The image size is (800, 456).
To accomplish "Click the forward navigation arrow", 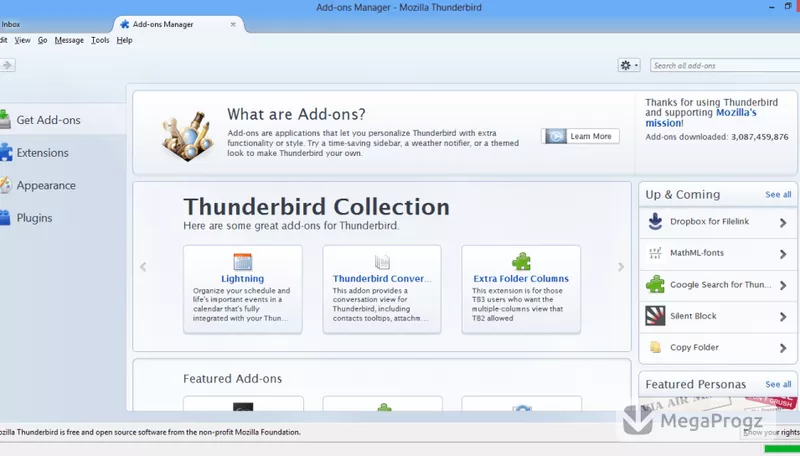I will click(7, 65).
